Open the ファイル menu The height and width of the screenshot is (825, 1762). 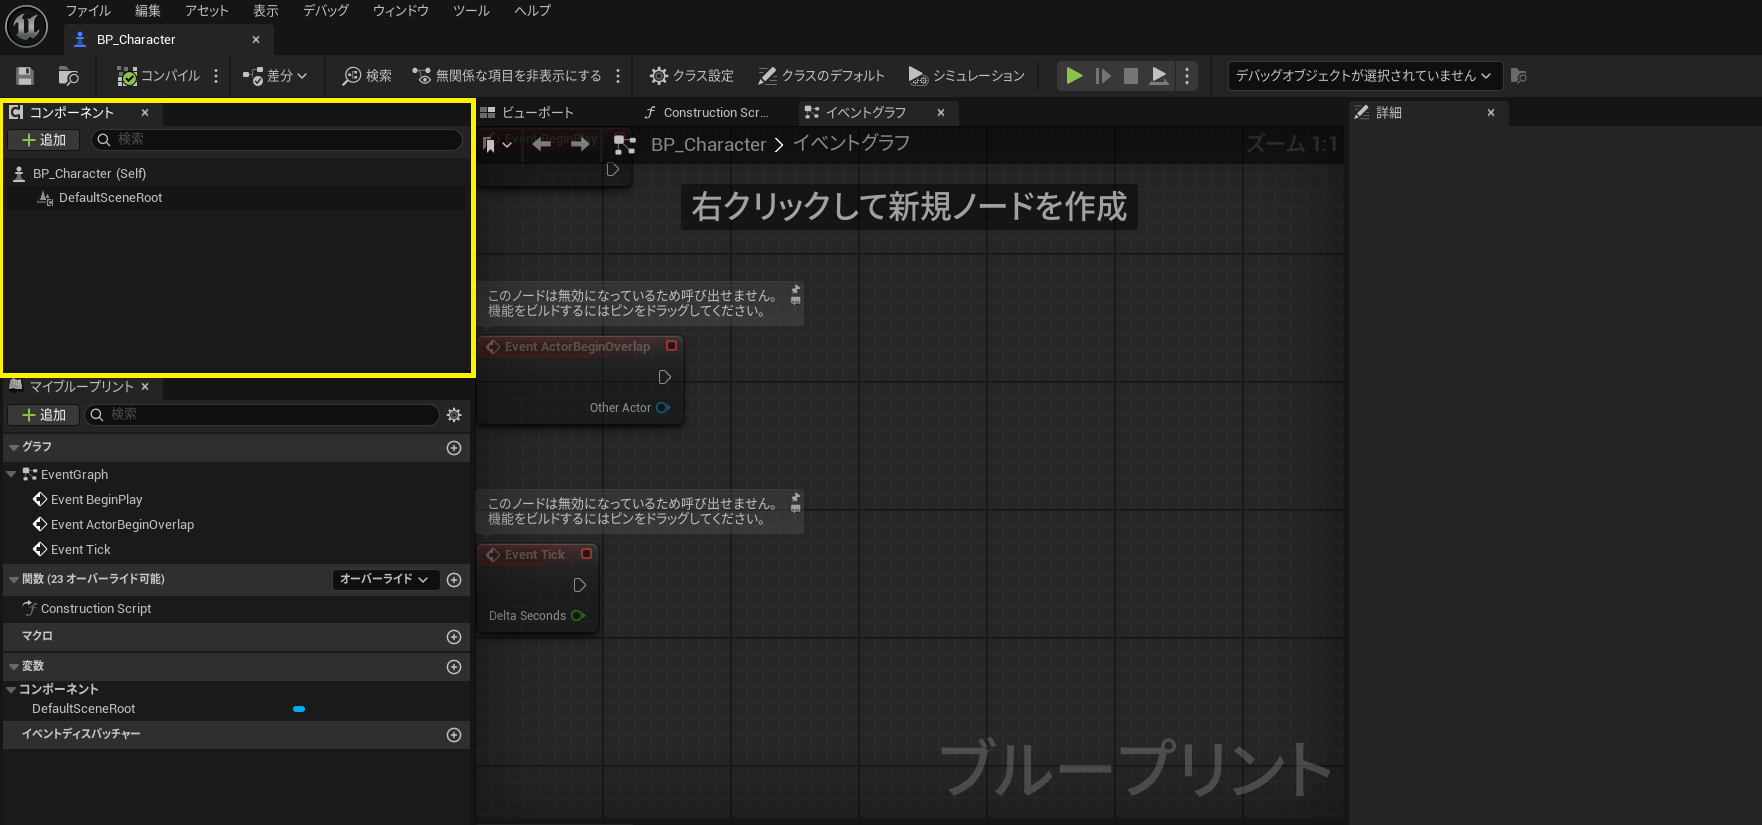click(x=88, y=11)
